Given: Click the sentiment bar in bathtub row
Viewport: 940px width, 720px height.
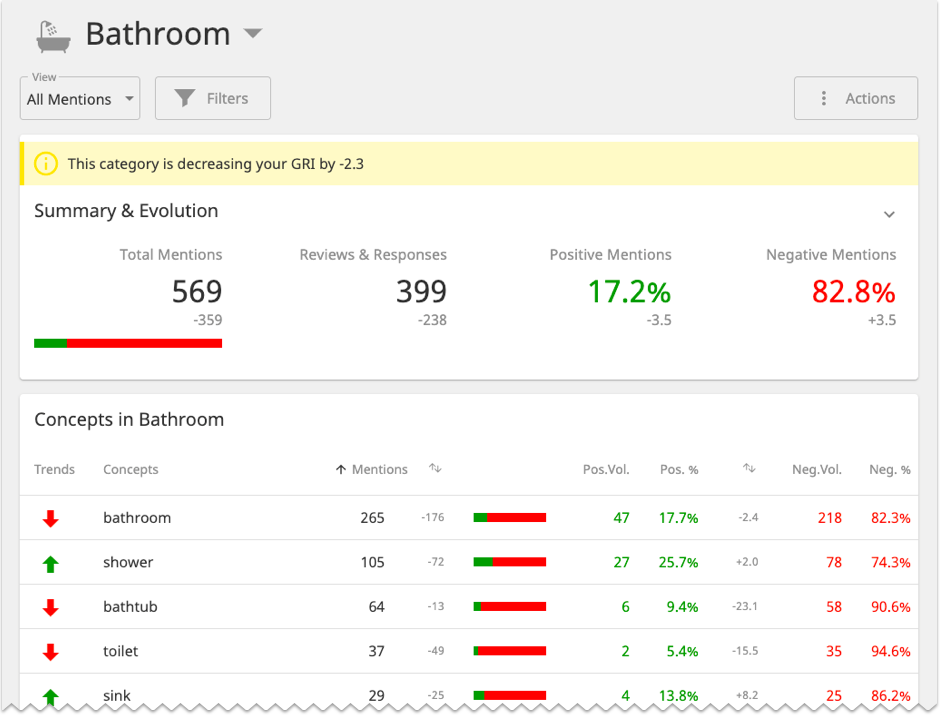Looking at the screenshot, I should pos(510,606).
